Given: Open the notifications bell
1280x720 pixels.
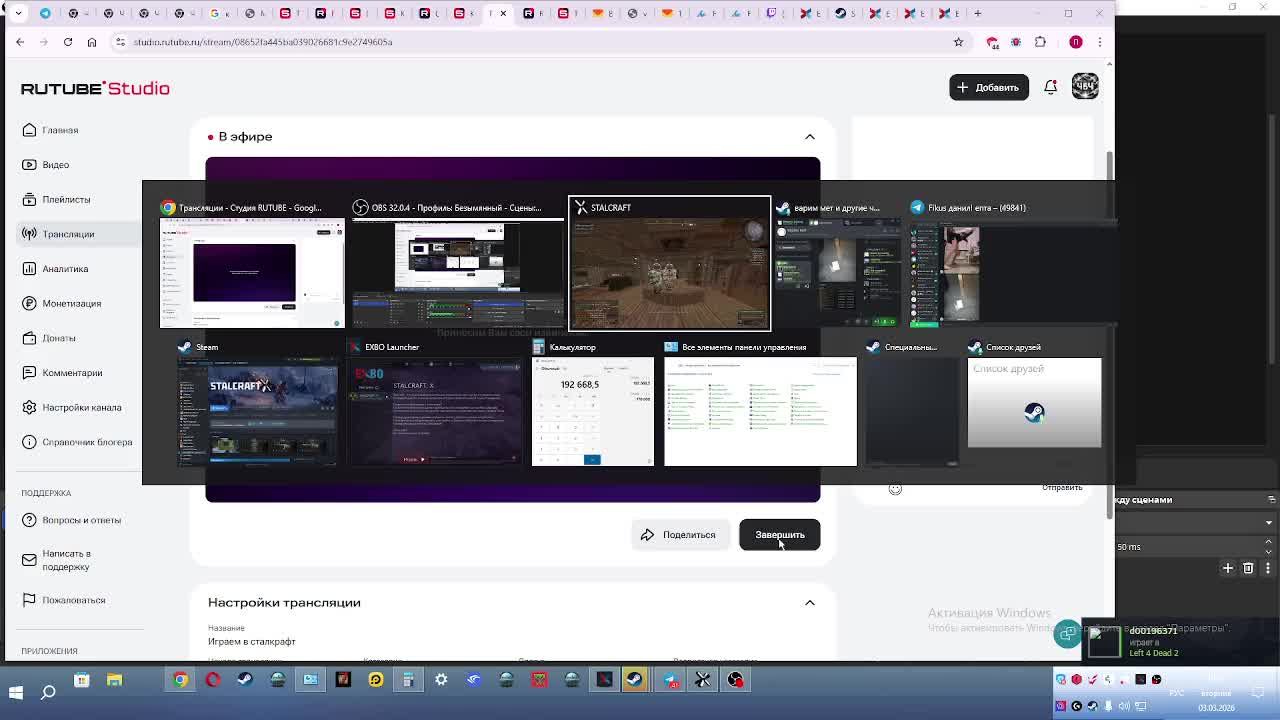Looking at the screenshot, I should 1050,87.
